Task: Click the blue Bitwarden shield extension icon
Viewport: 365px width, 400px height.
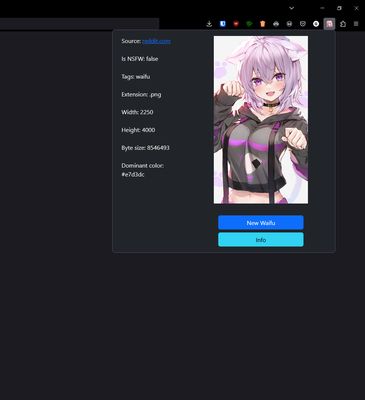Action: pos(223,24)
